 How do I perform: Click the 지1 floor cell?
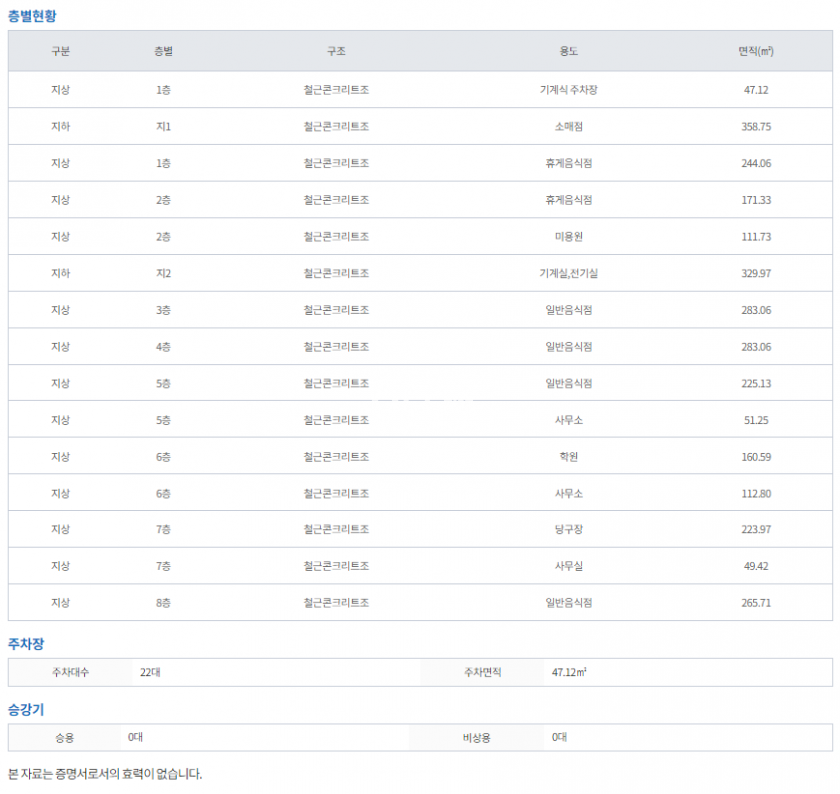pyautogui.click(x=163, y=127)
